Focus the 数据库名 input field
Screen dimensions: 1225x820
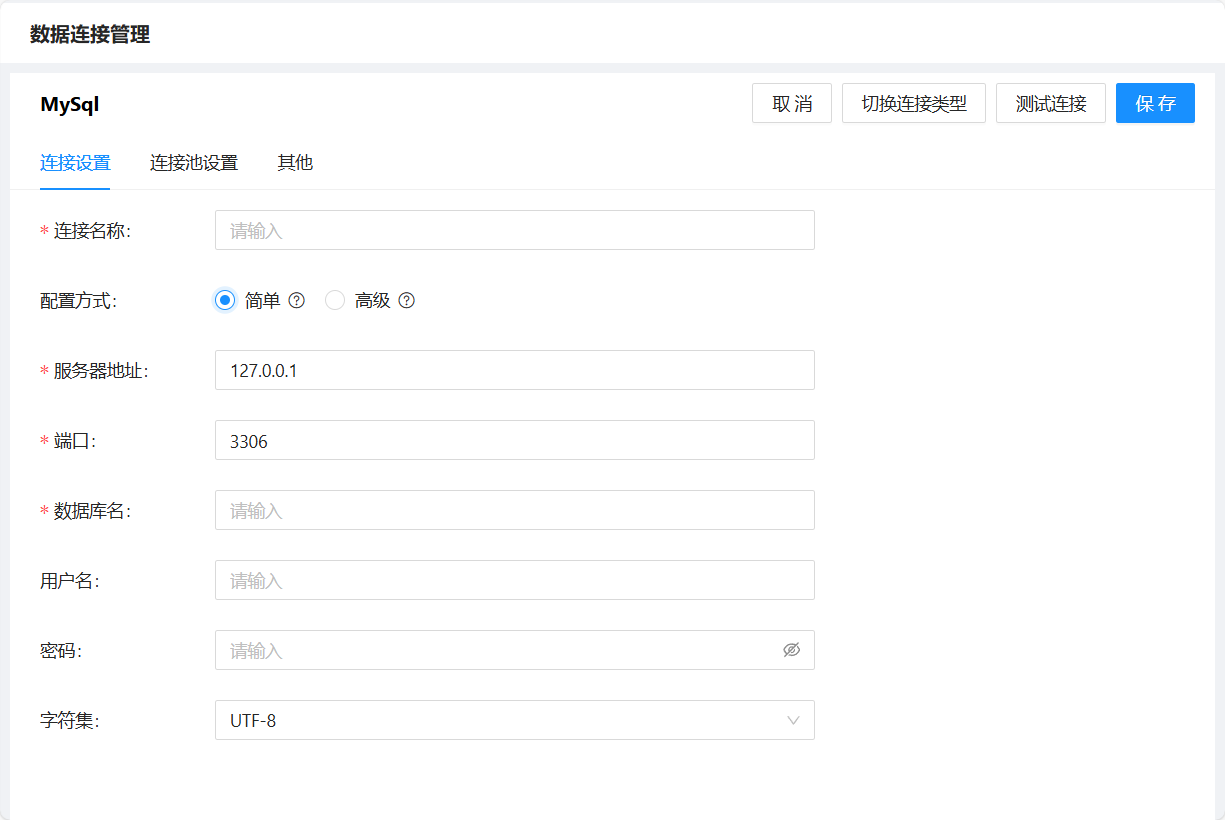pos(514,510)
